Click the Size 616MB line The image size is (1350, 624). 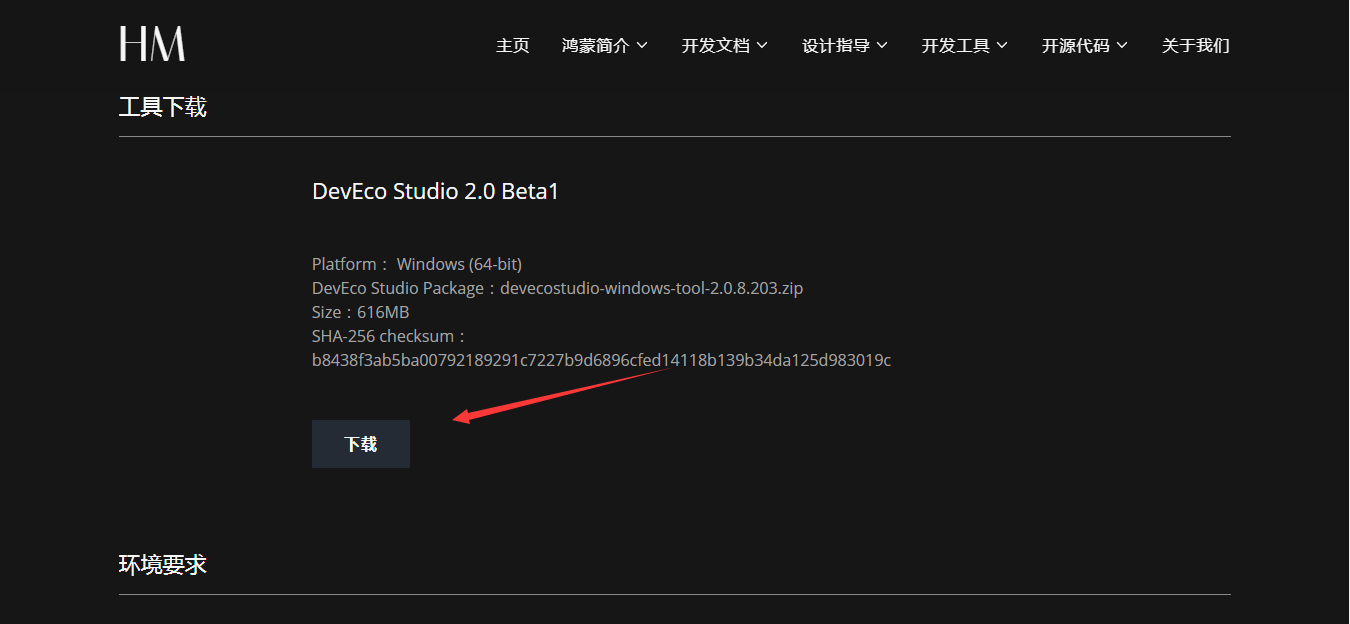pos(361,312)
